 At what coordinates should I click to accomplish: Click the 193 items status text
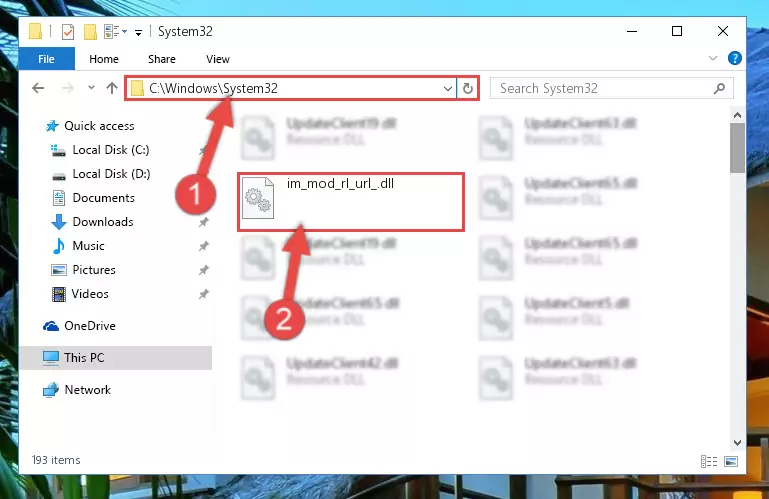click(x=56, y=460)
